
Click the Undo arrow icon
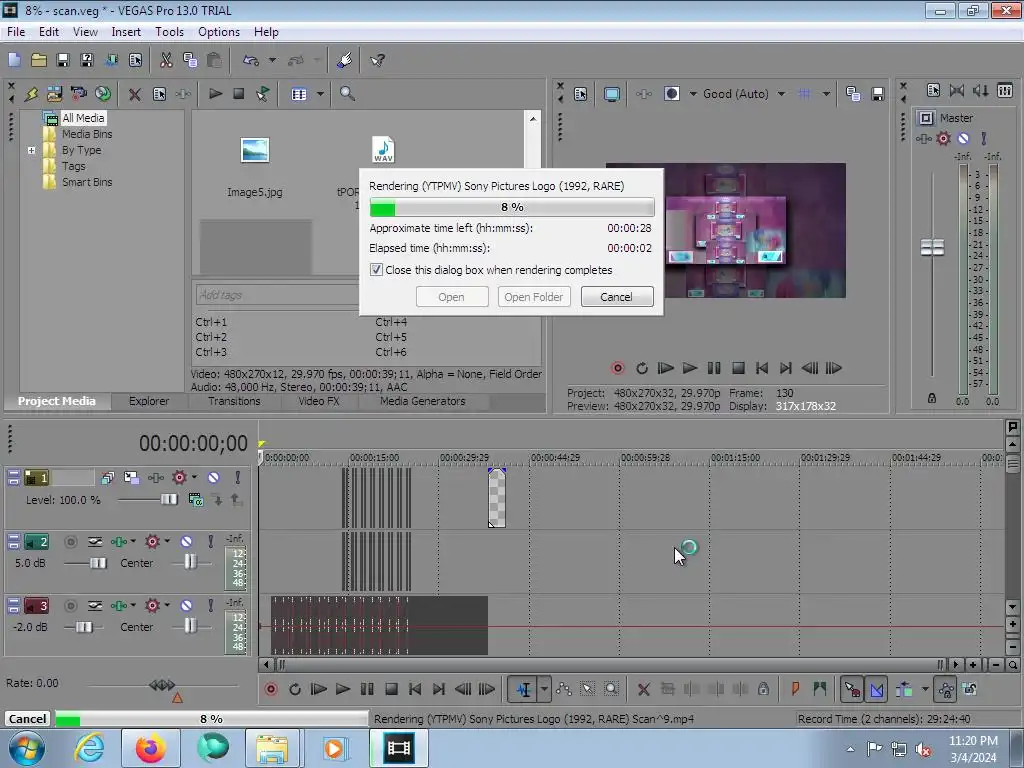click(x=251, y=60)
